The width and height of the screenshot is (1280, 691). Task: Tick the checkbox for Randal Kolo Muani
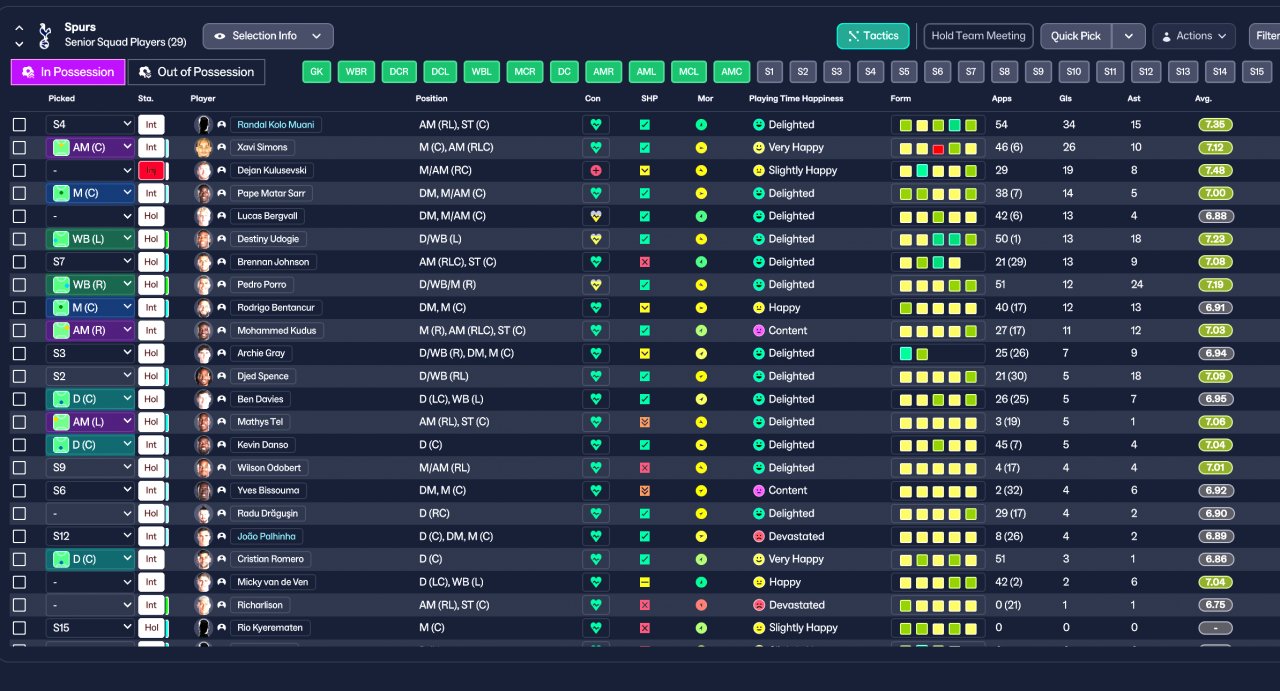point(19,125)
